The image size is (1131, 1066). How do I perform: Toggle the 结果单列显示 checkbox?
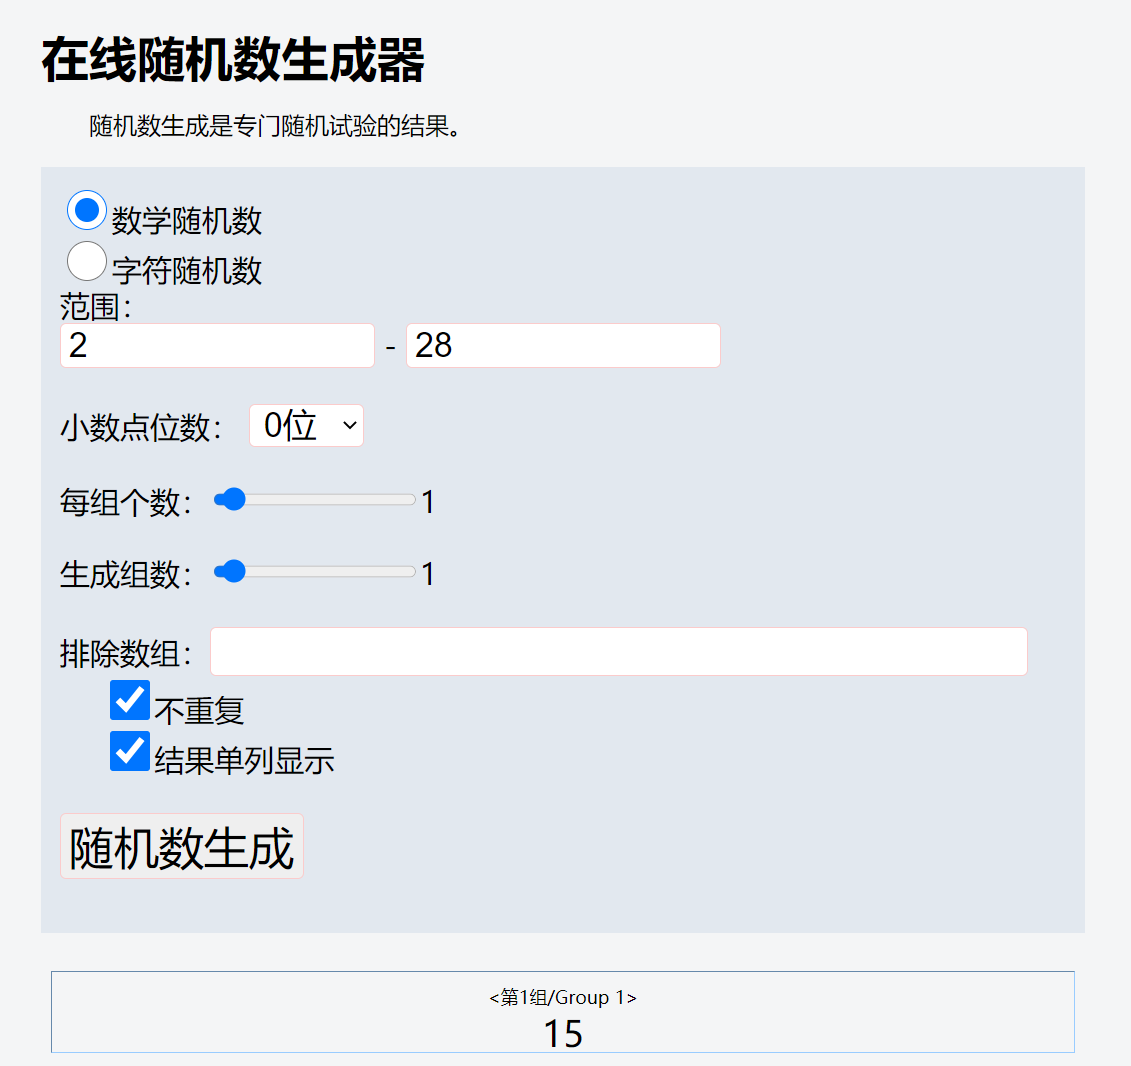[x=130, y=751]
